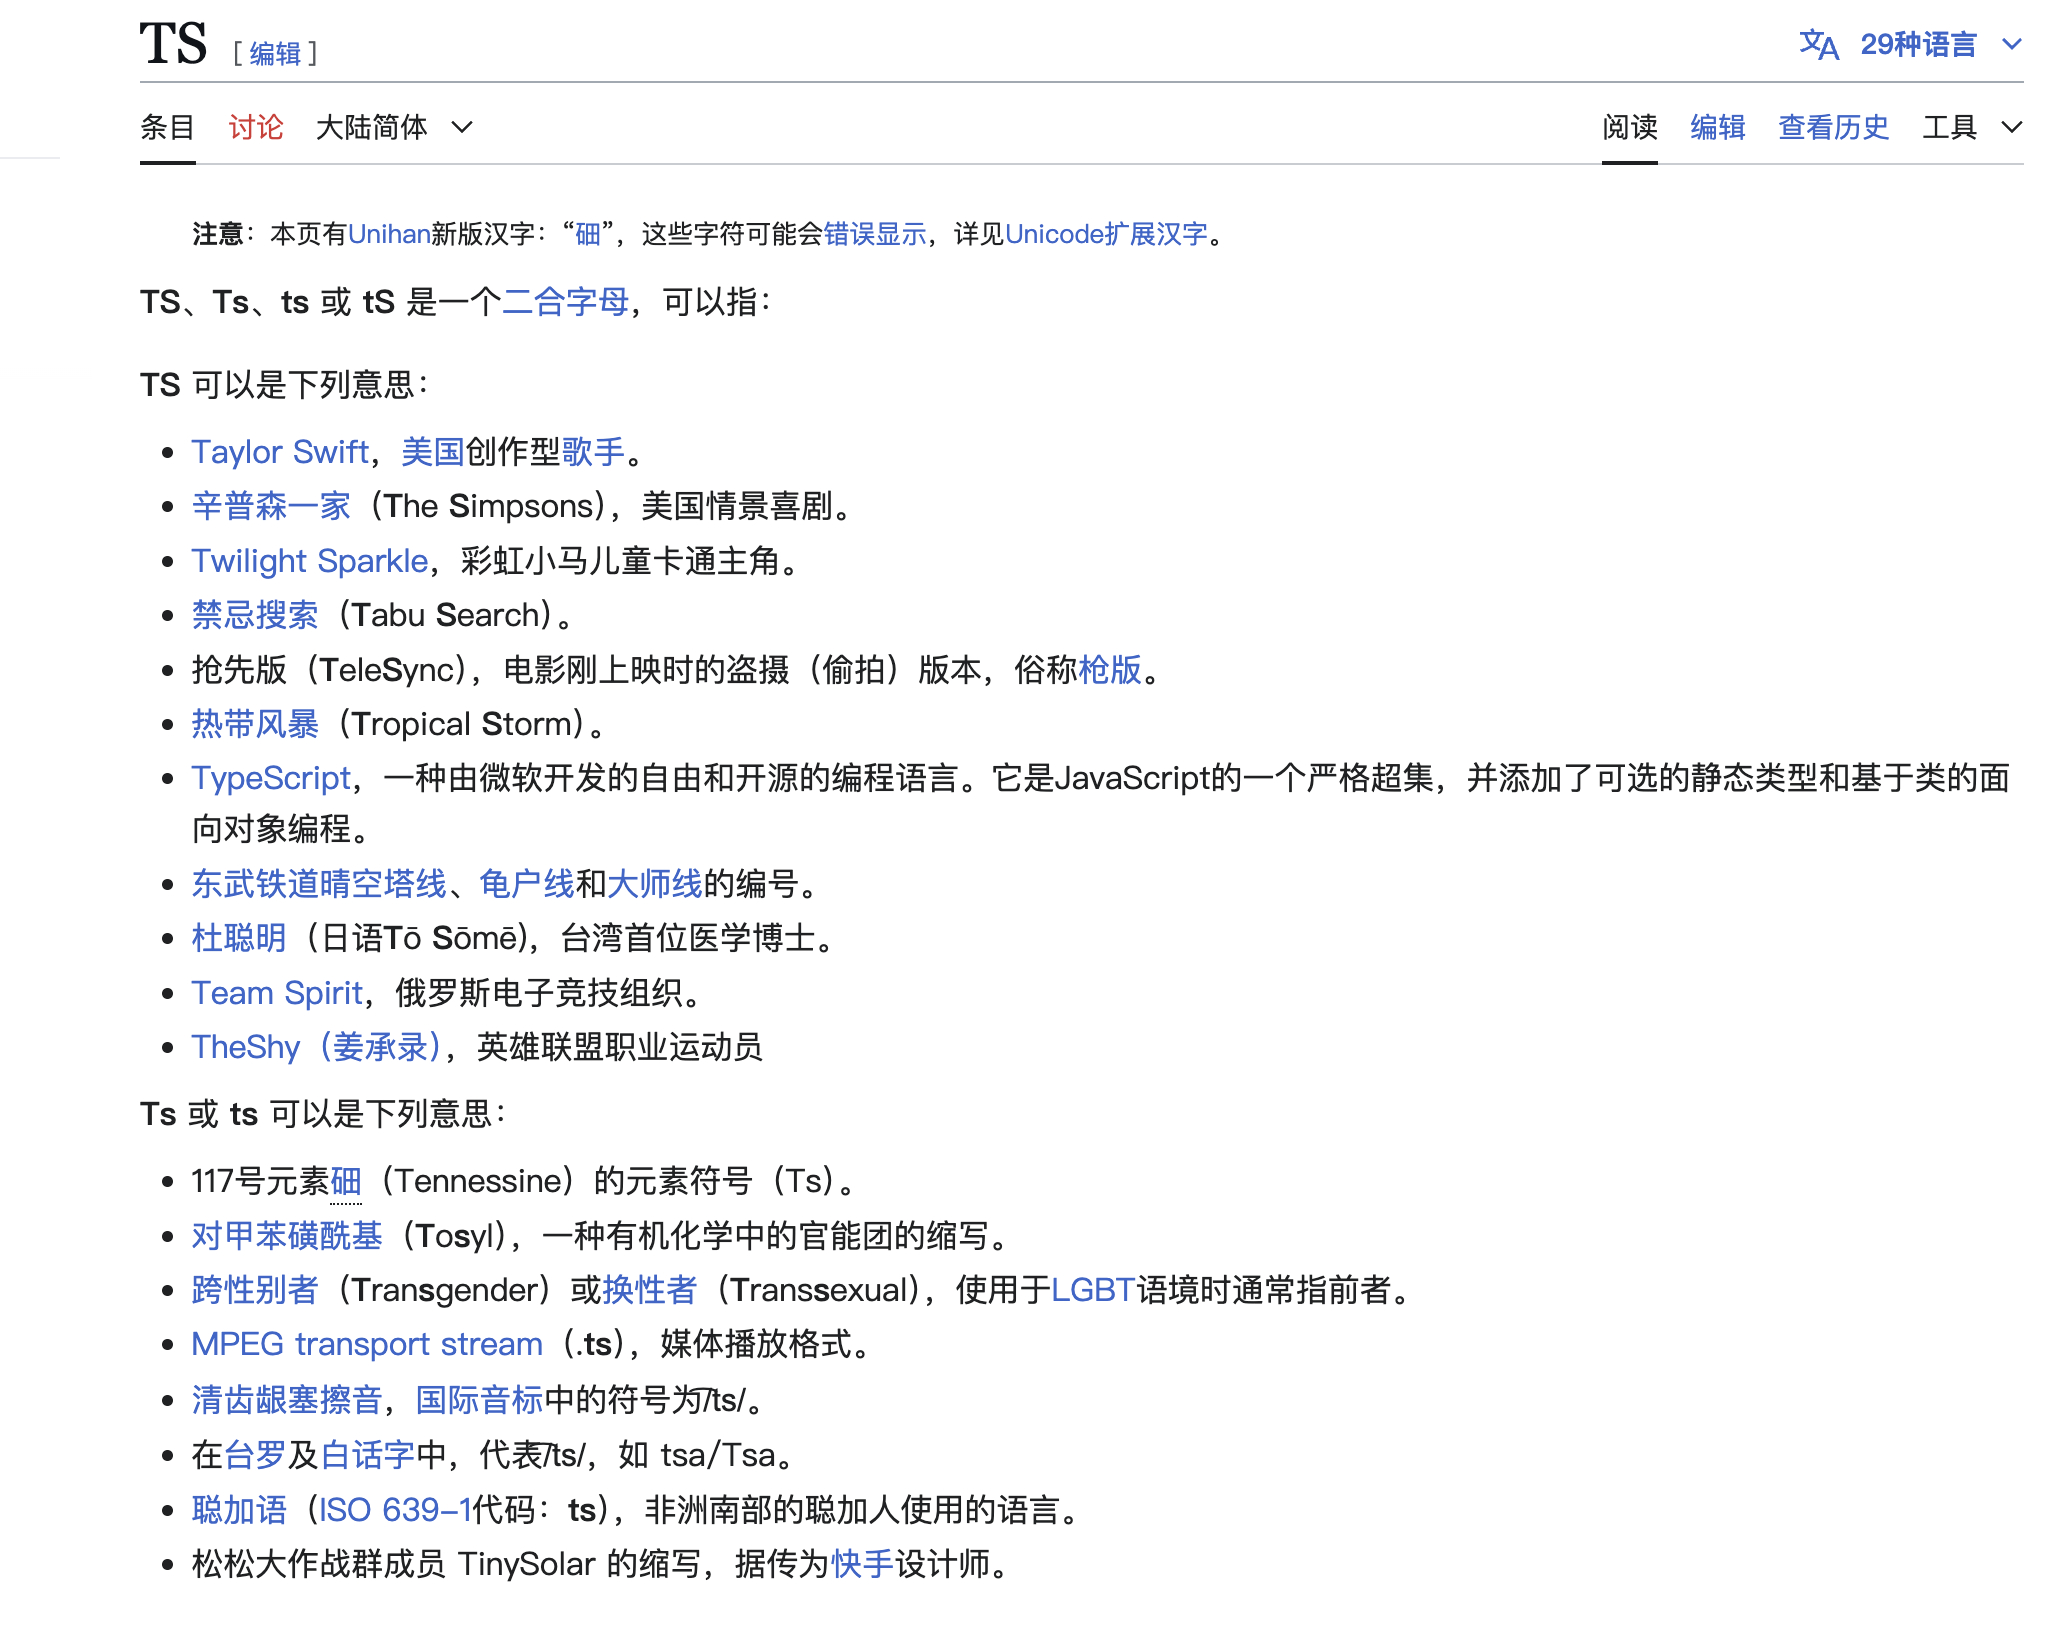Open the 白话字 link
The width and height of the screenshot is (2070, 1634).
pyautogui.click(x=367, y=1455)
